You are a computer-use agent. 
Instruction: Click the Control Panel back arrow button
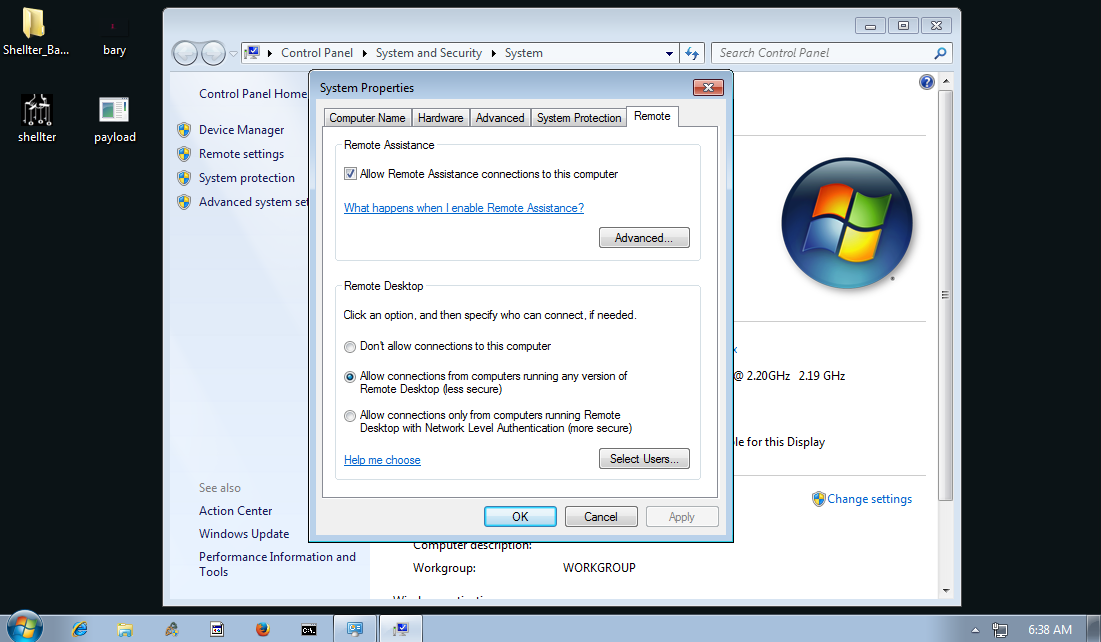185,53
